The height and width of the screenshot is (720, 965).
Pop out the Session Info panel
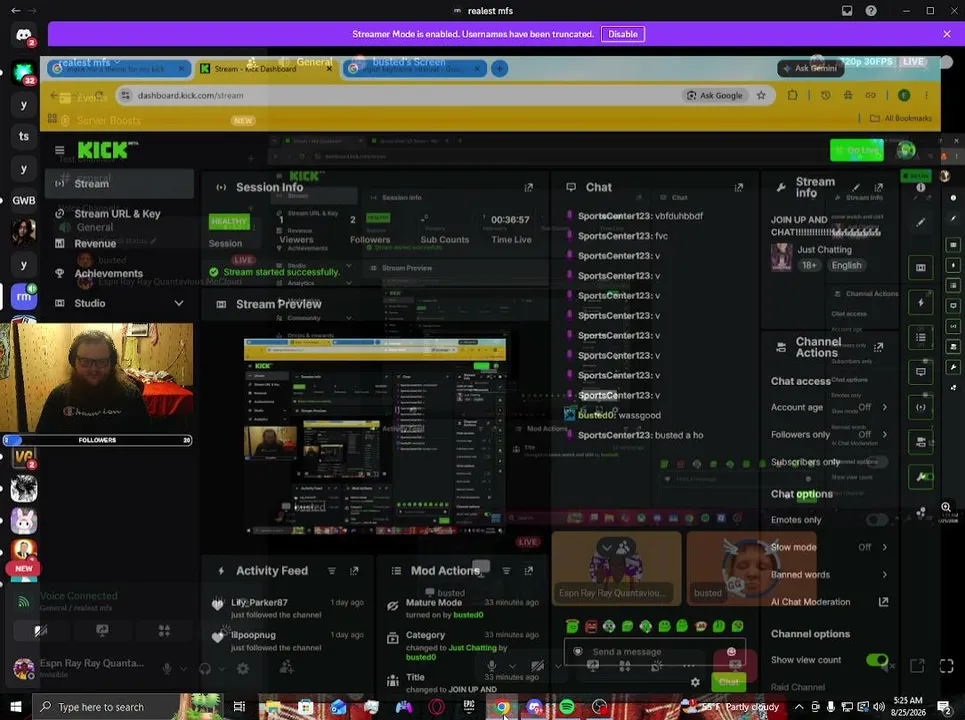click(528, 188)
